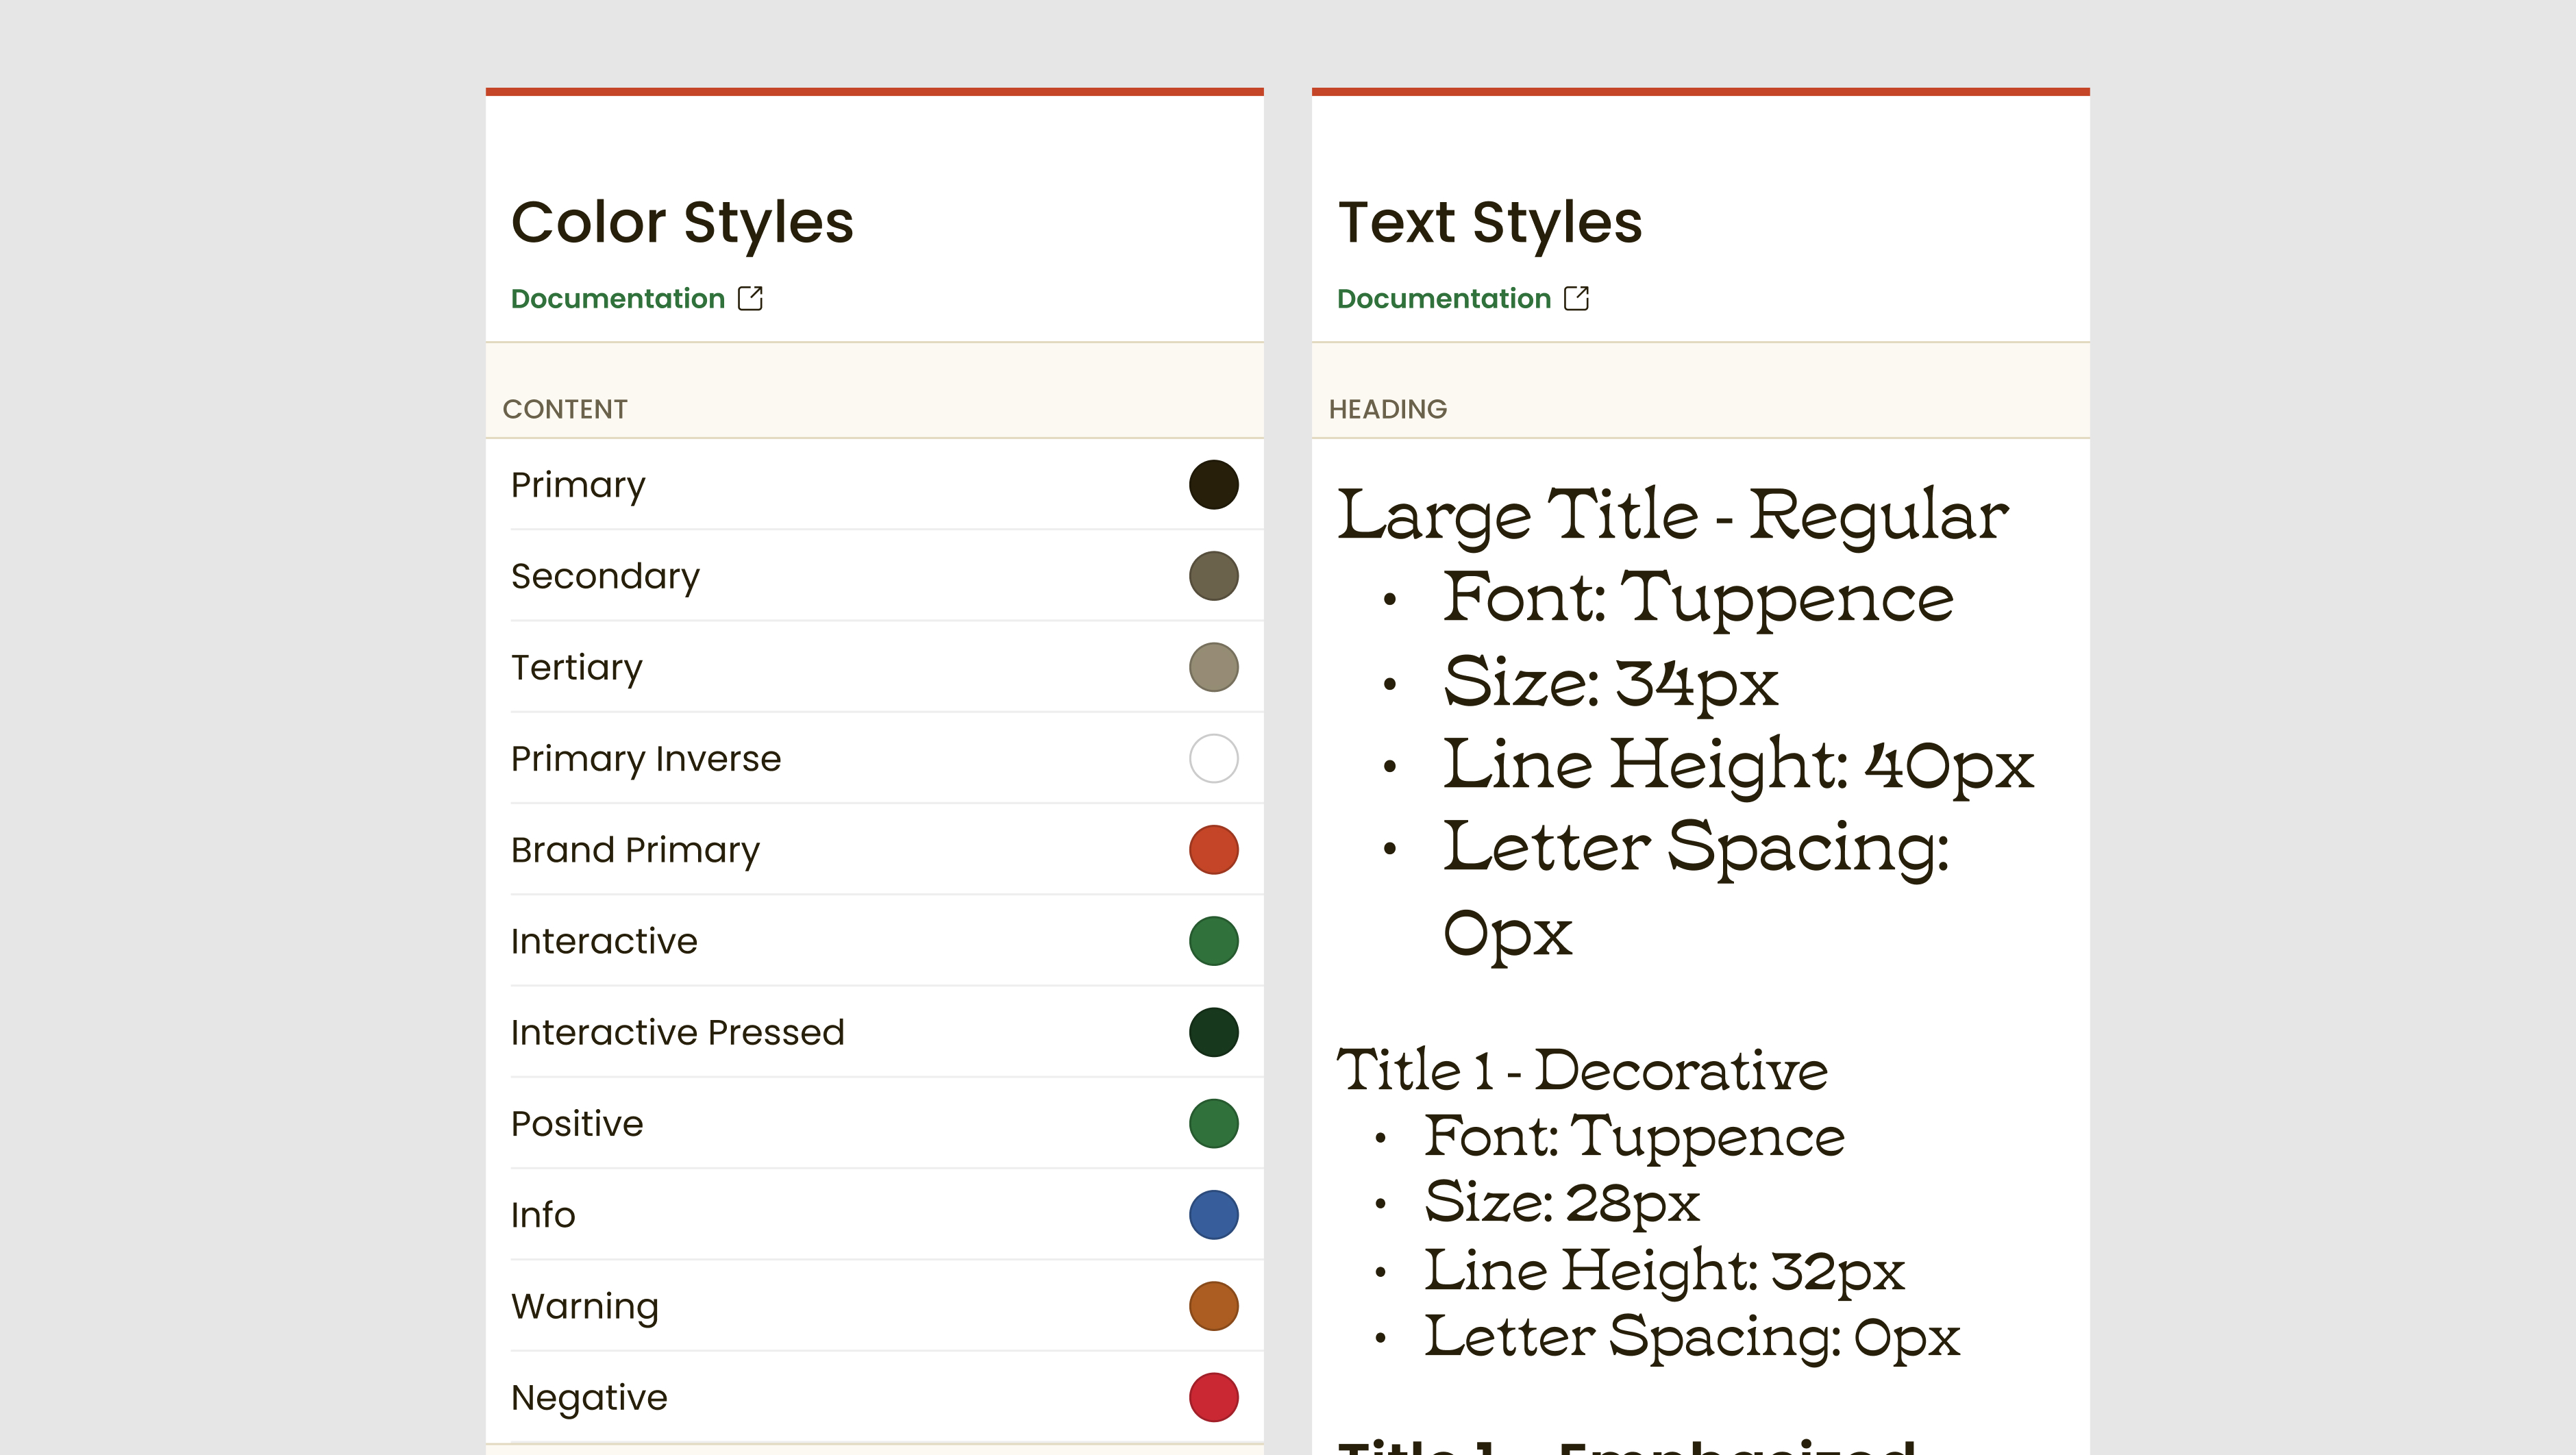Pick the Info blue swatch
The height and width of the screenshot is (1455, 2576).
coord(1213,1214)
